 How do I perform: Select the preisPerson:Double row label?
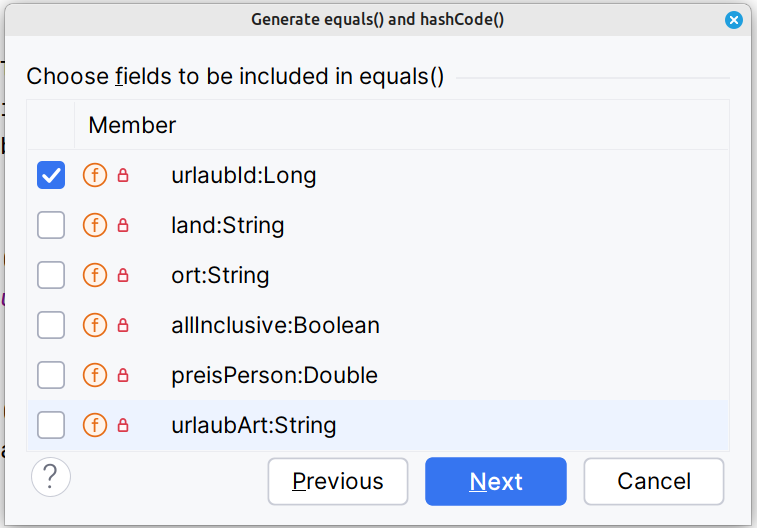pyautogui.click(x=274, y=376)
